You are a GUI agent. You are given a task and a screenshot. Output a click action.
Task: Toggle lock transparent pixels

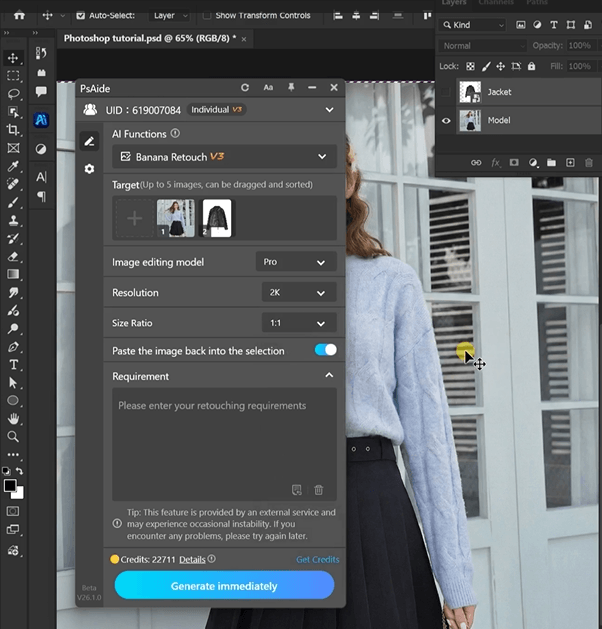point(470,66)
